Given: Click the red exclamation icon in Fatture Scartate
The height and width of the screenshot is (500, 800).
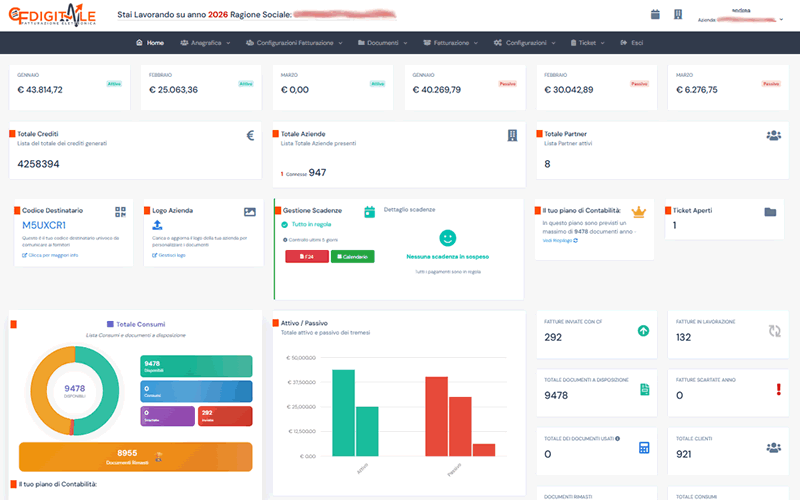Looking at the screenshot, I should 777,389.
